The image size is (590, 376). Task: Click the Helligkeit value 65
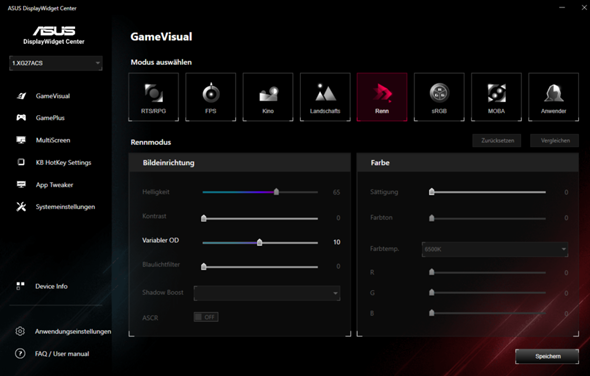pos(336,192)
